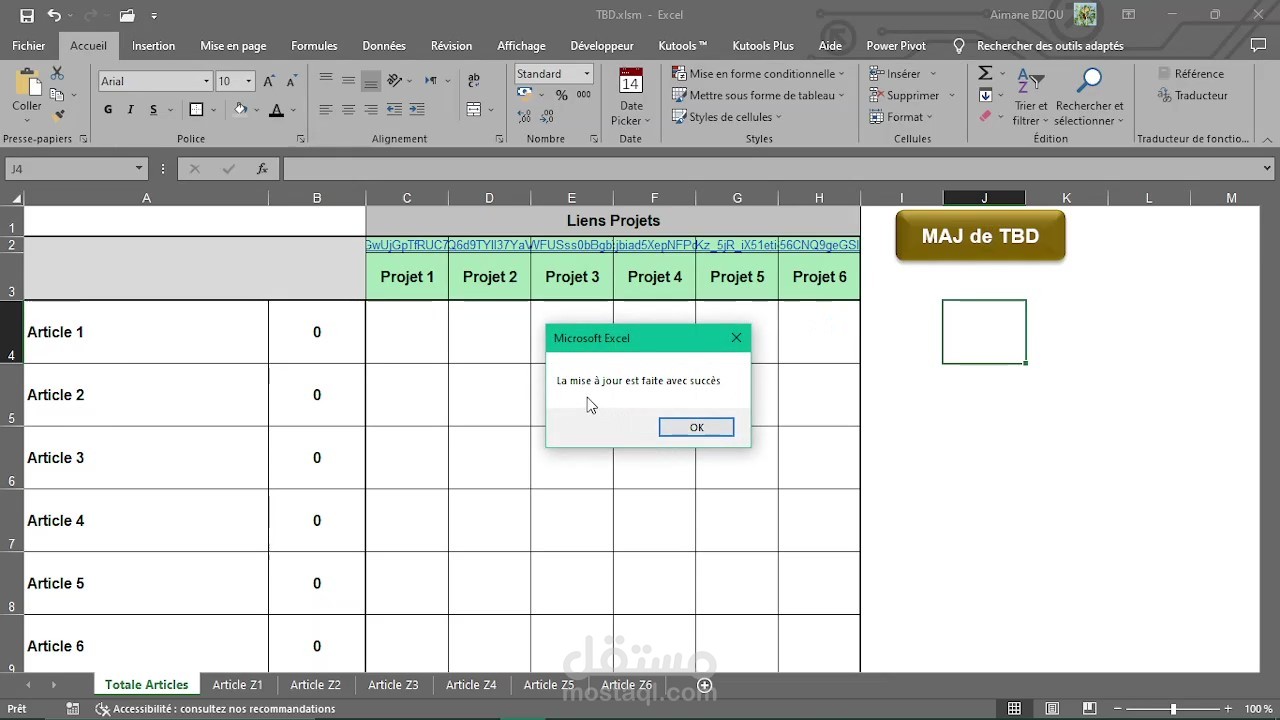Click the Fill down arrow icon

pos(985,95)
